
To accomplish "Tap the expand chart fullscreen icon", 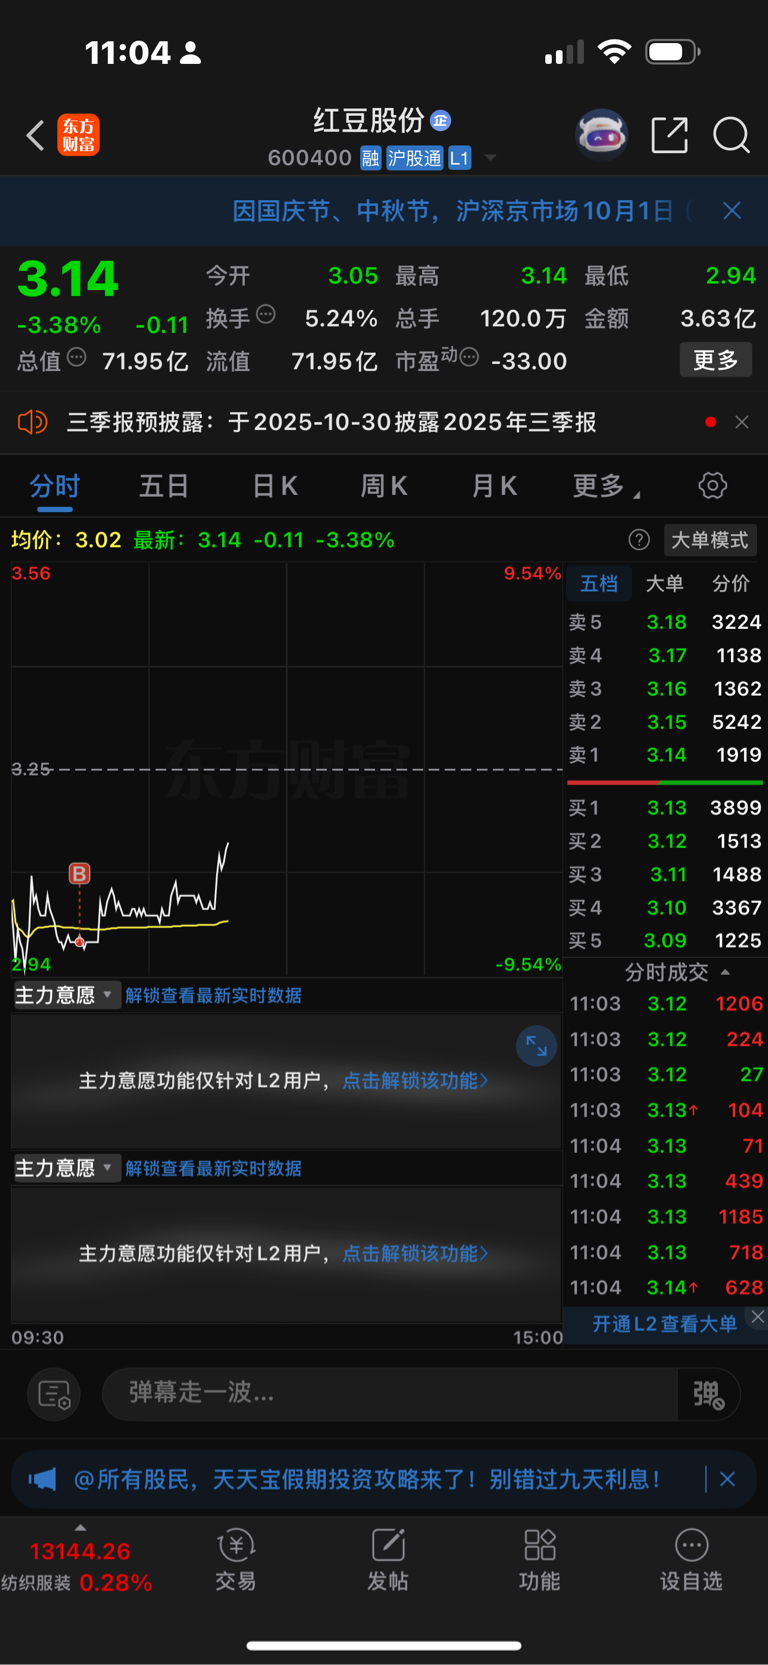I will 536,1046.
